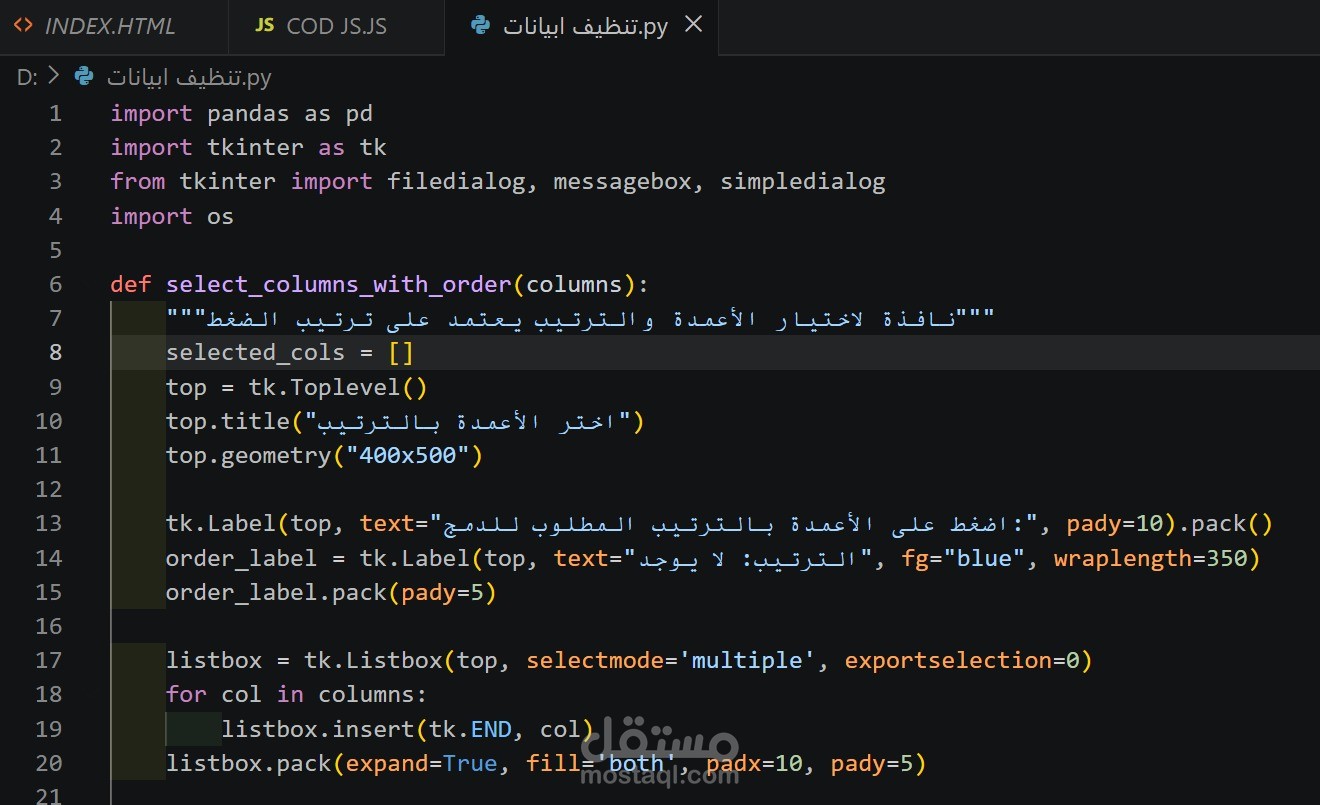
Task: Click the 'exportselection' parameter
Action: [948, 660]
